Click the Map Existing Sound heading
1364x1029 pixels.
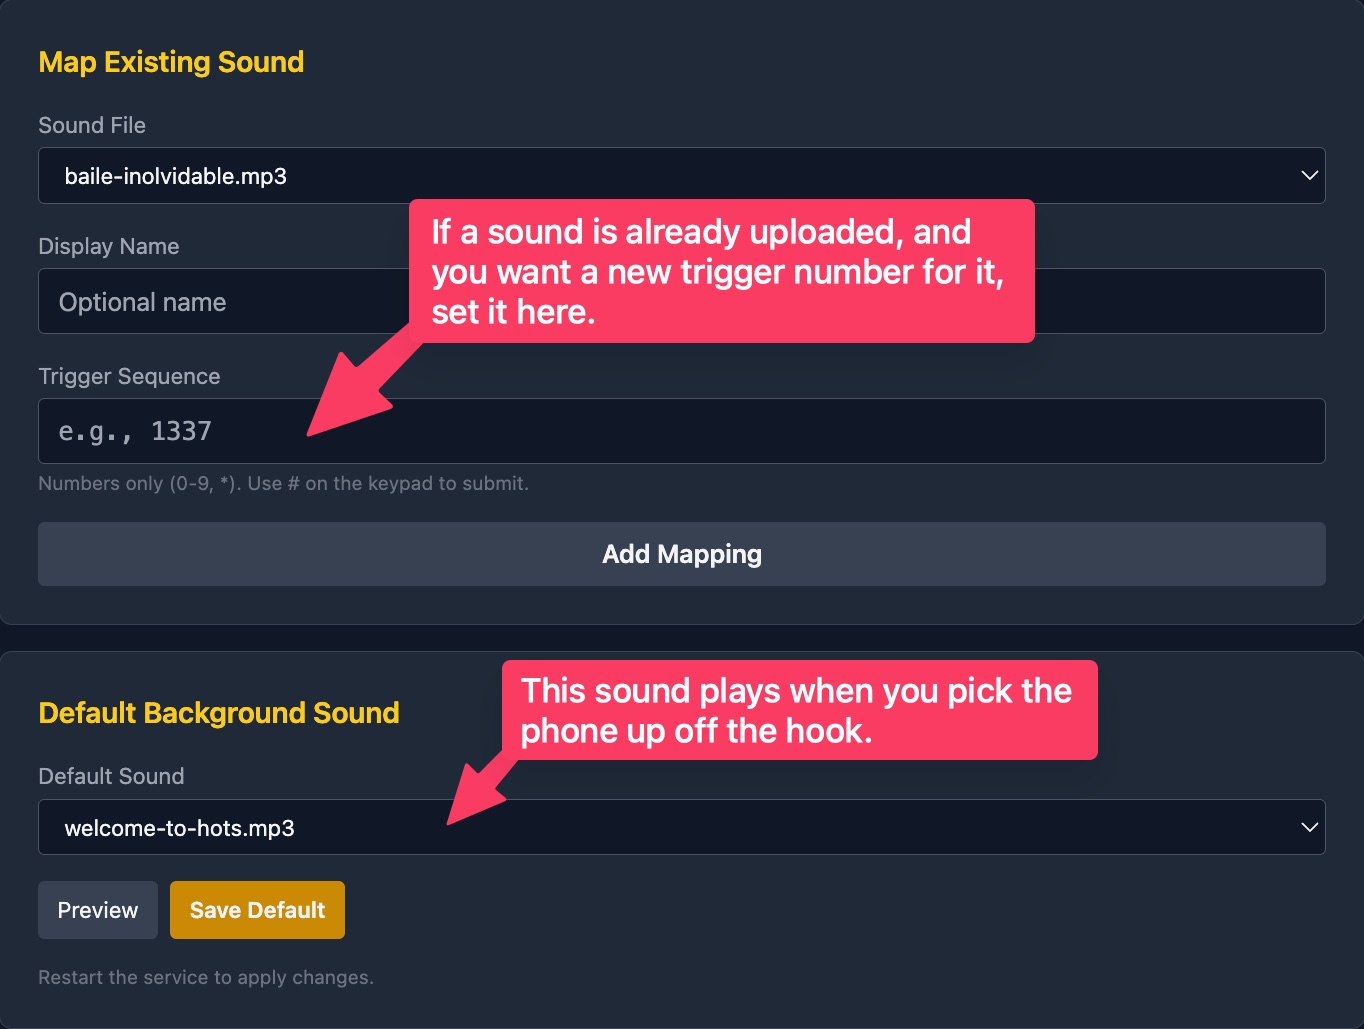point(170,62)
